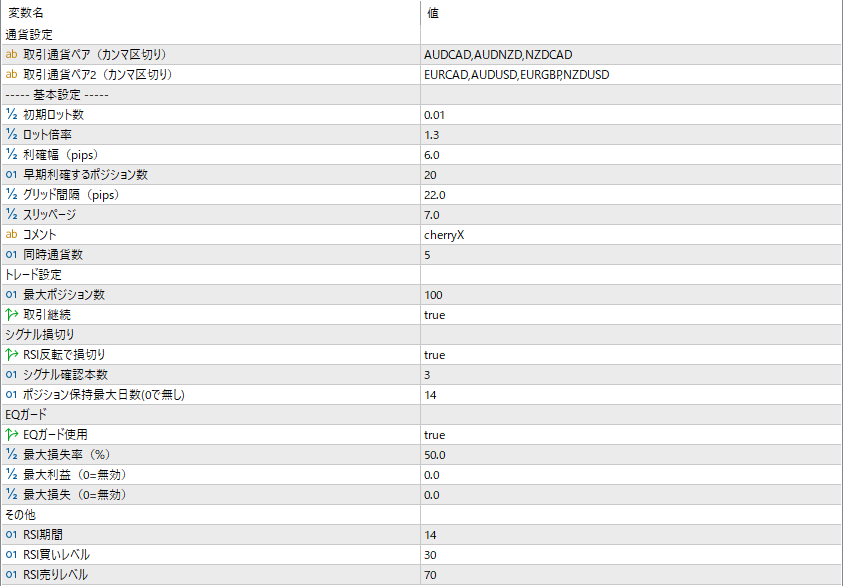Toggle the RSI反転で損切り true value

point(435,354)
